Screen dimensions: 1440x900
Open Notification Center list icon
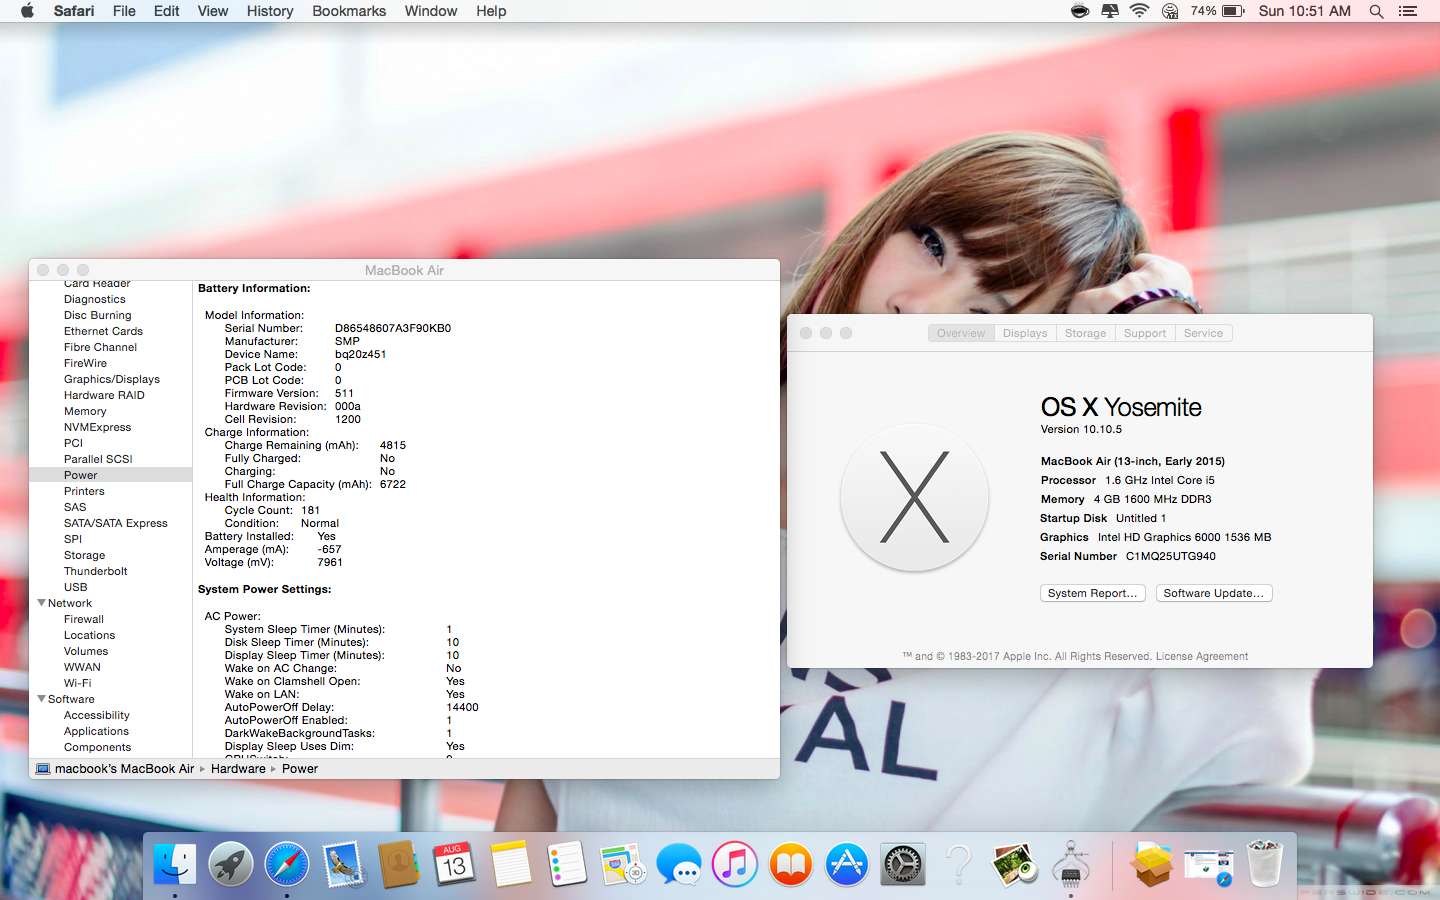pyautogui.click(x=1408, y=11)
